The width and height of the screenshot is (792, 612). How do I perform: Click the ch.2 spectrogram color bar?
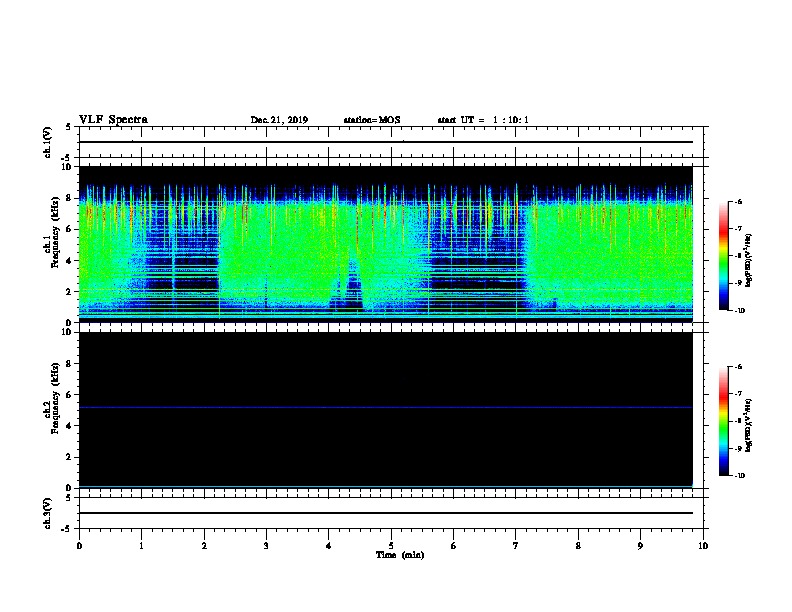(723, 421)
